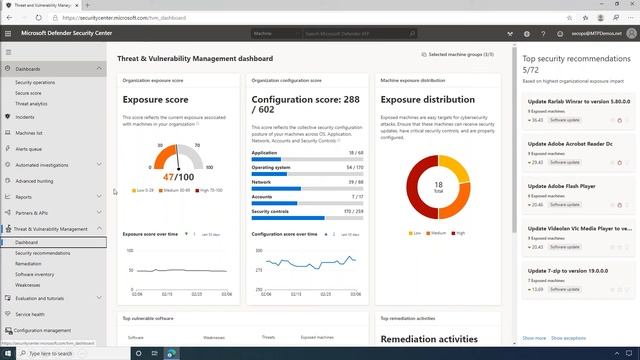Click the Windows taskbar search box
640x360 pixels.
pyautogui.click(x=73, y=353)
